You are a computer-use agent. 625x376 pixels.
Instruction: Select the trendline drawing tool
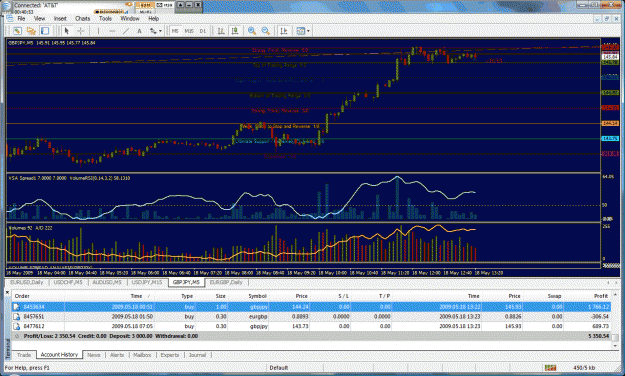point(126,31)
